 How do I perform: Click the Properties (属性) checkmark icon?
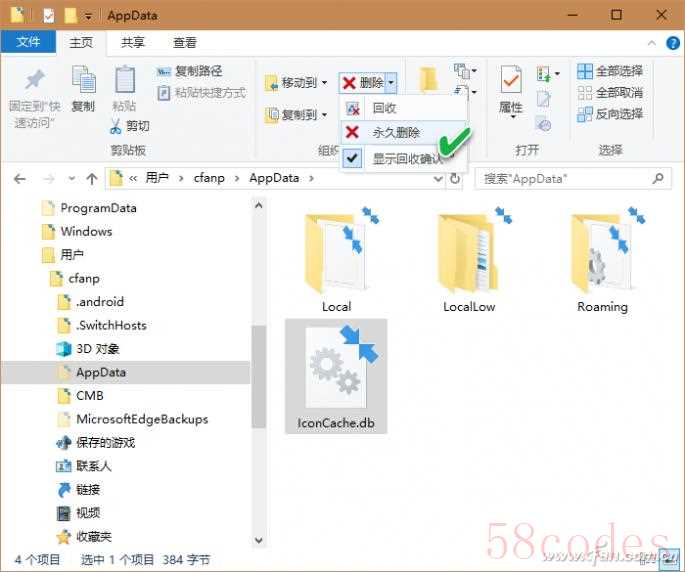pyautogui.click(x=511, y=79)
